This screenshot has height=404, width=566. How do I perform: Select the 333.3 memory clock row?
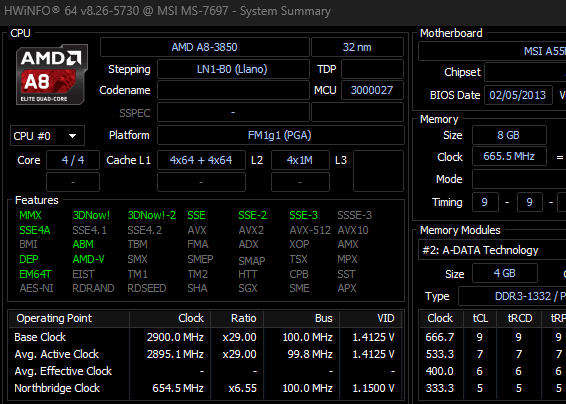coord(492,388)
